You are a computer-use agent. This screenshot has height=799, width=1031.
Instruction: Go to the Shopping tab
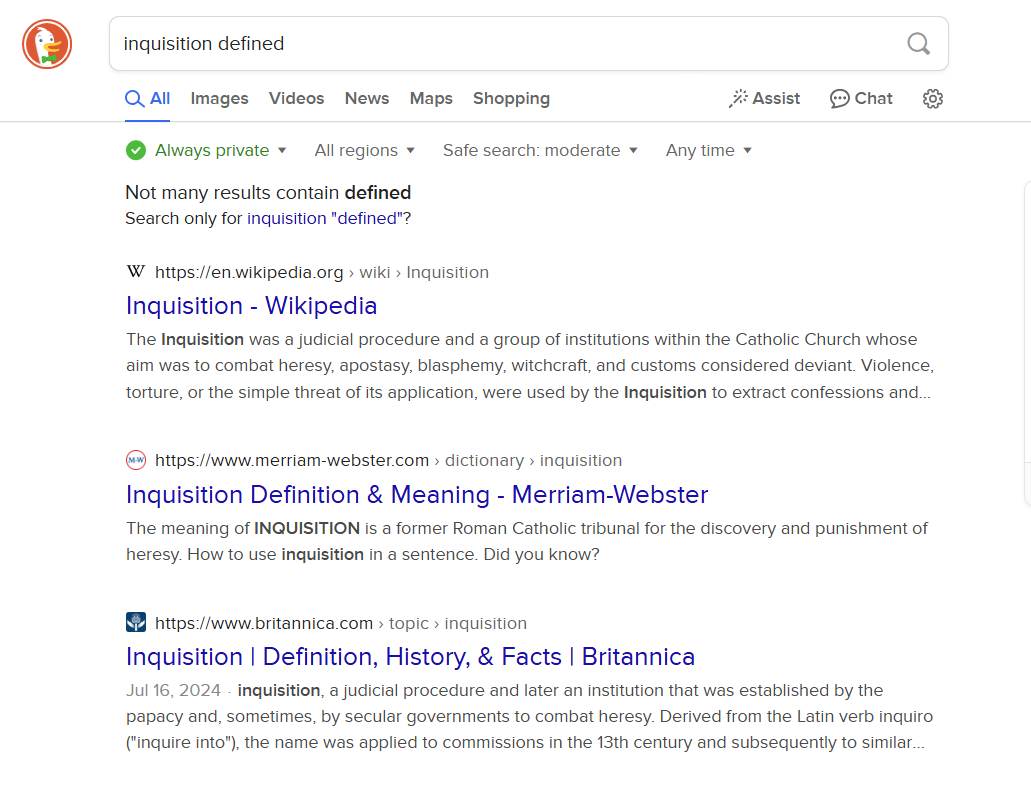coord(512,99)
